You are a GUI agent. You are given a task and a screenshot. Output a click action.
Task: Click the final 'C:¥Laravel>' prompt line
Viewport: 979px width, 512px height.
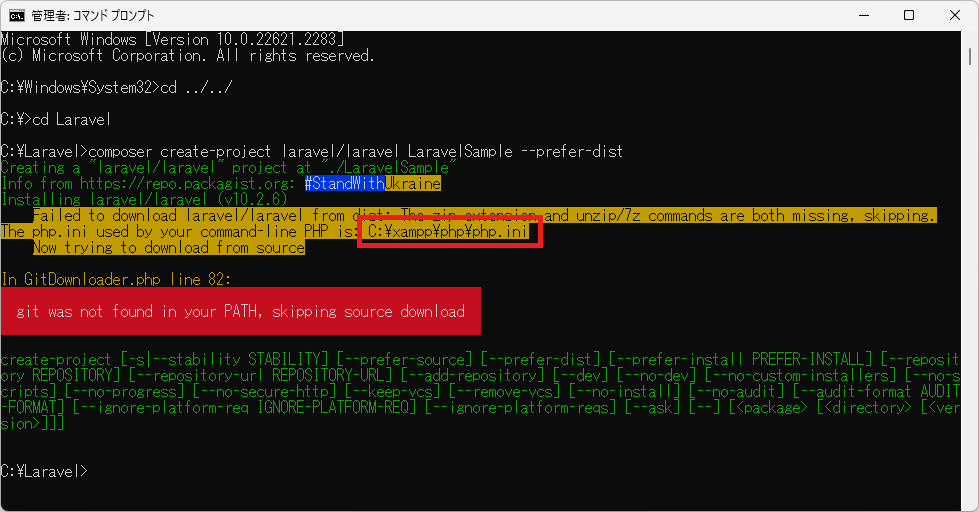[44, 471]
